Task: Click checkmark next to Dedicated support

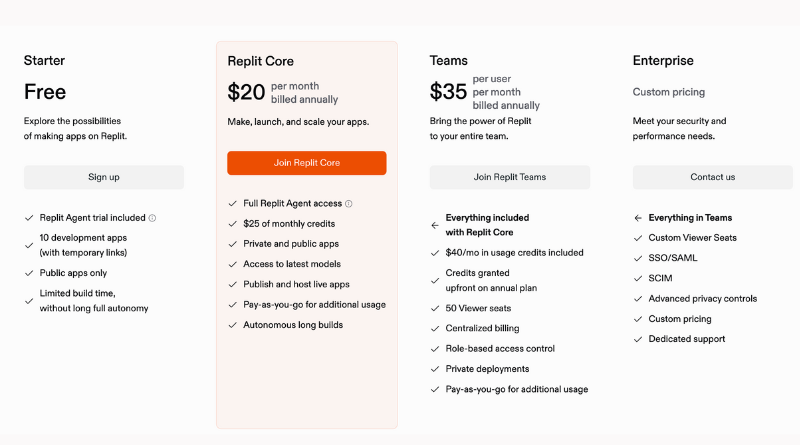Action: (x=637, y=339)
